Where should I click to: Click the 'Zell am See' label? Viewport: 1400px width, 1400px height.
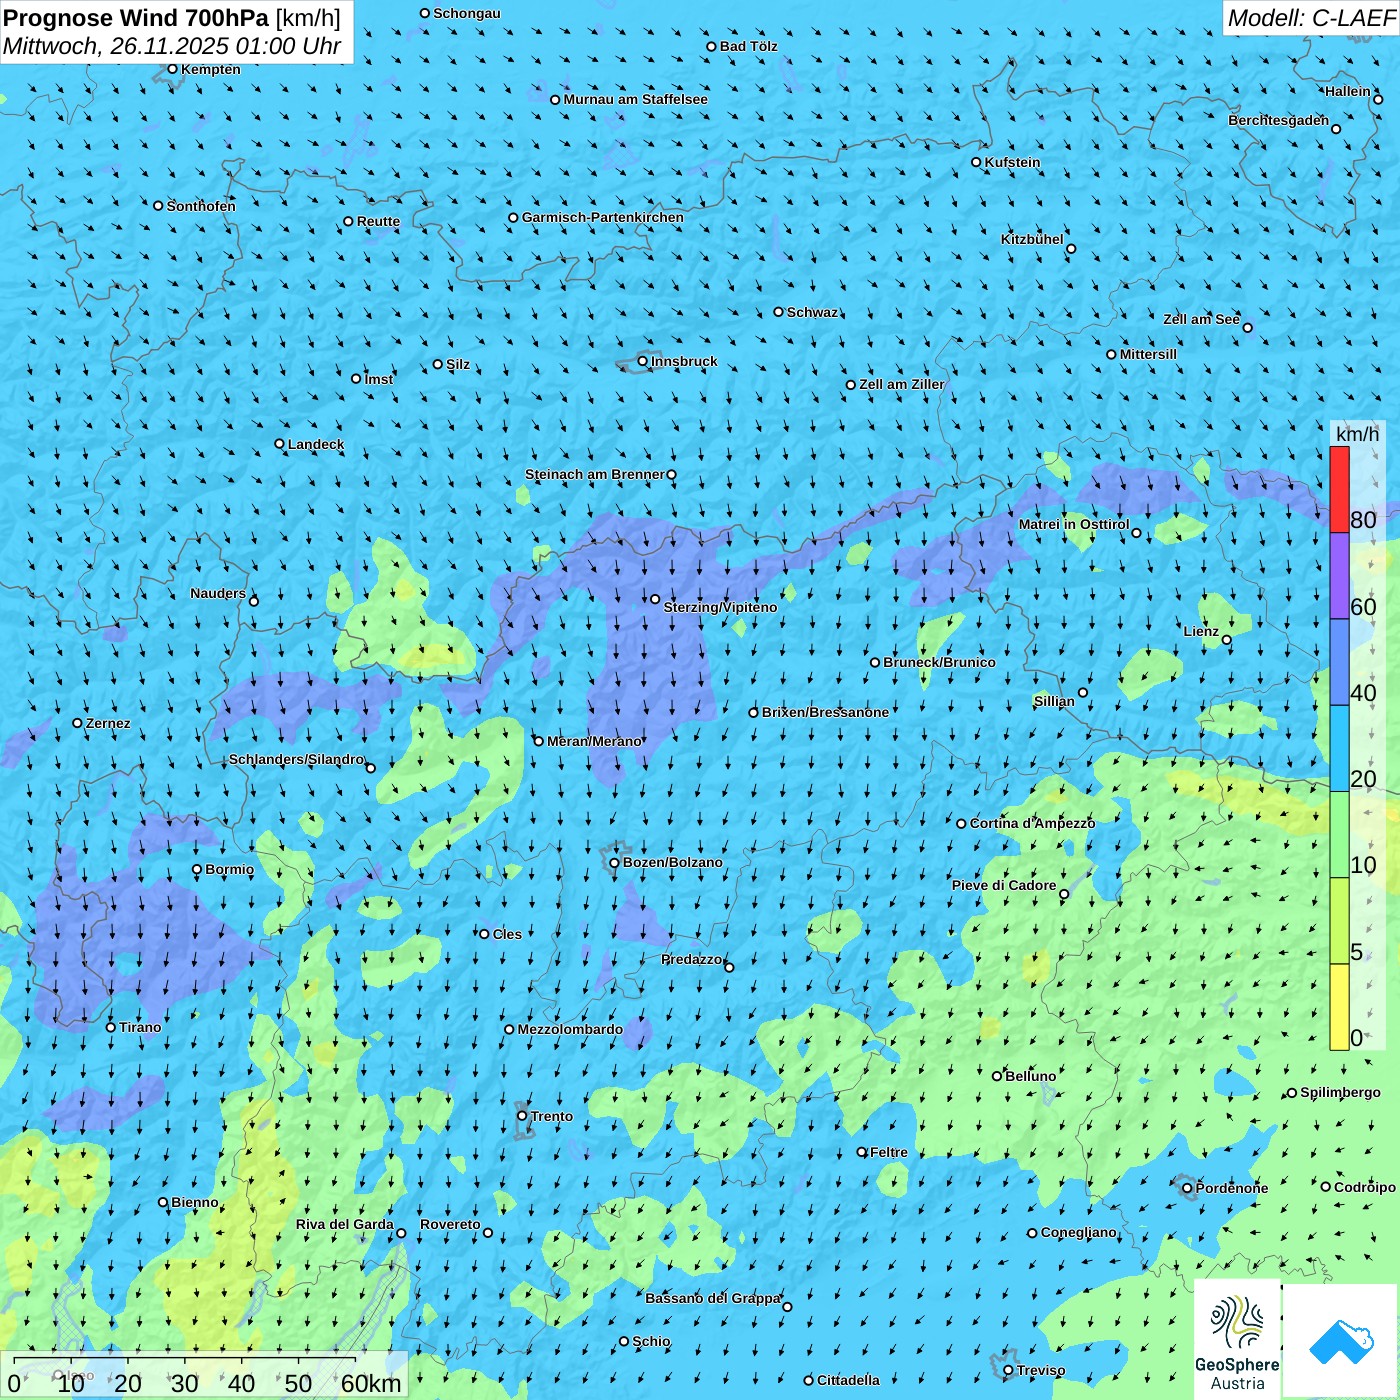(x=1201, y=319)
